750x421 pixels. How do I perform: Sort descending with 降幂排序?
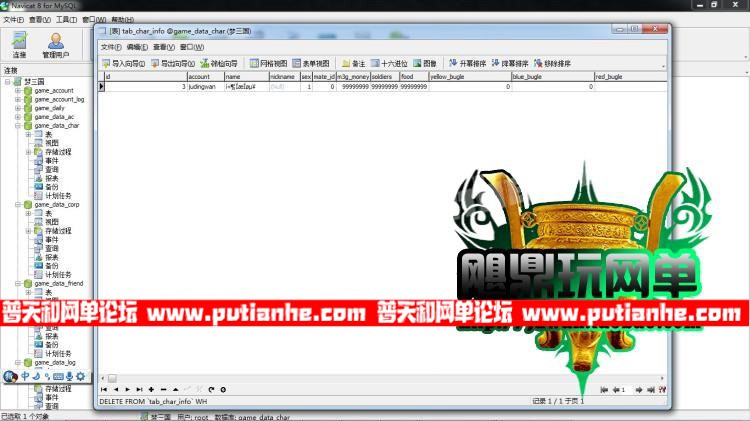click(x=509, y=63)
